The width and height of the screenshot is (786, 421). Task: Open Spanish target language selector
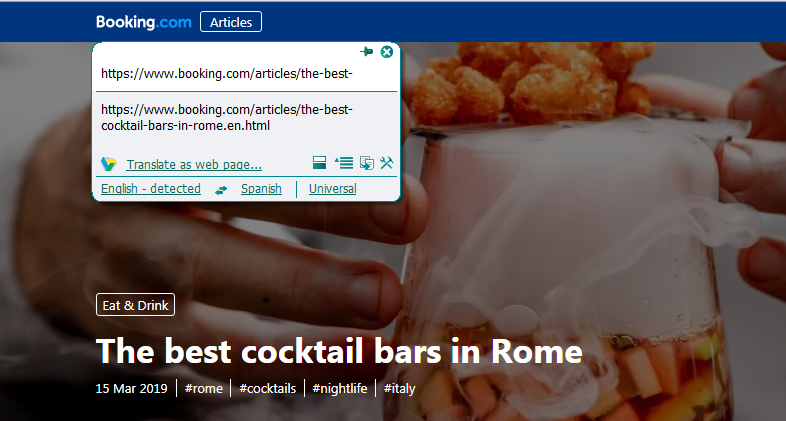click(261, 189)
